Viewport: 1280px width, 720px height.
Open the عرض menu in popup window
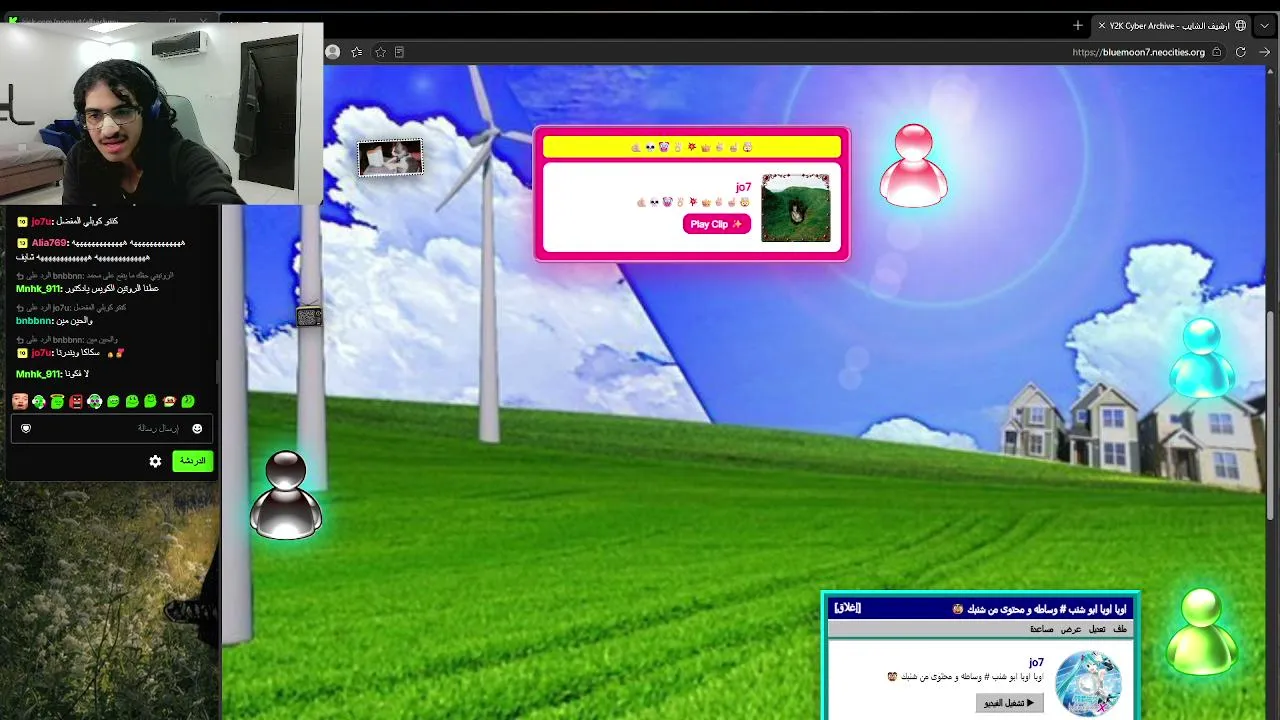pos(1071,629)
